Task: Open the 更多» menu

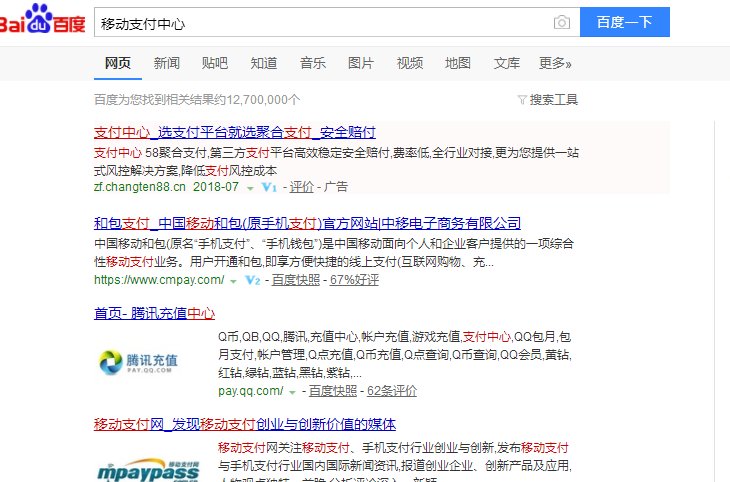Action: [x=555, y=63]
